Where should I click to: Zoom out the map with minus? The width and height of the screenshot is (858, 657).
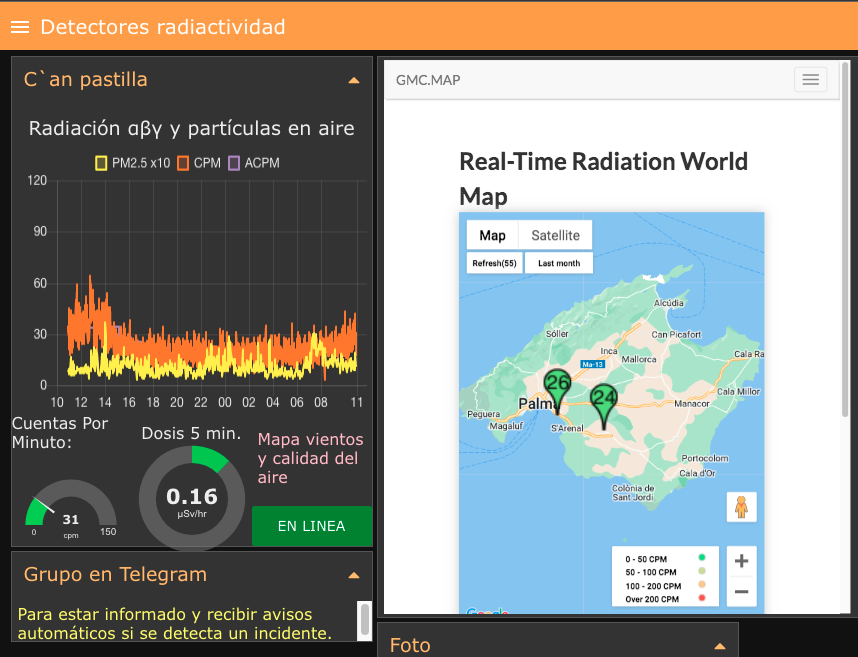(x=741, y=591)
